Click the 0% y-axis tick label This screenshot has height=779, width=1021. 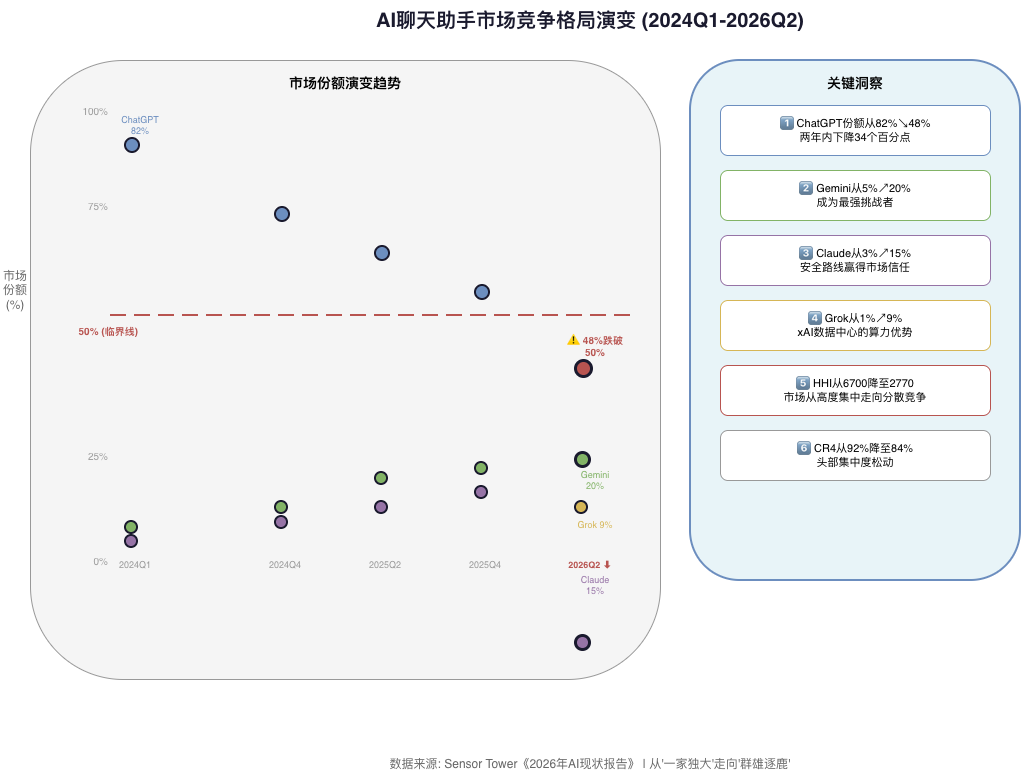point(100,561)
